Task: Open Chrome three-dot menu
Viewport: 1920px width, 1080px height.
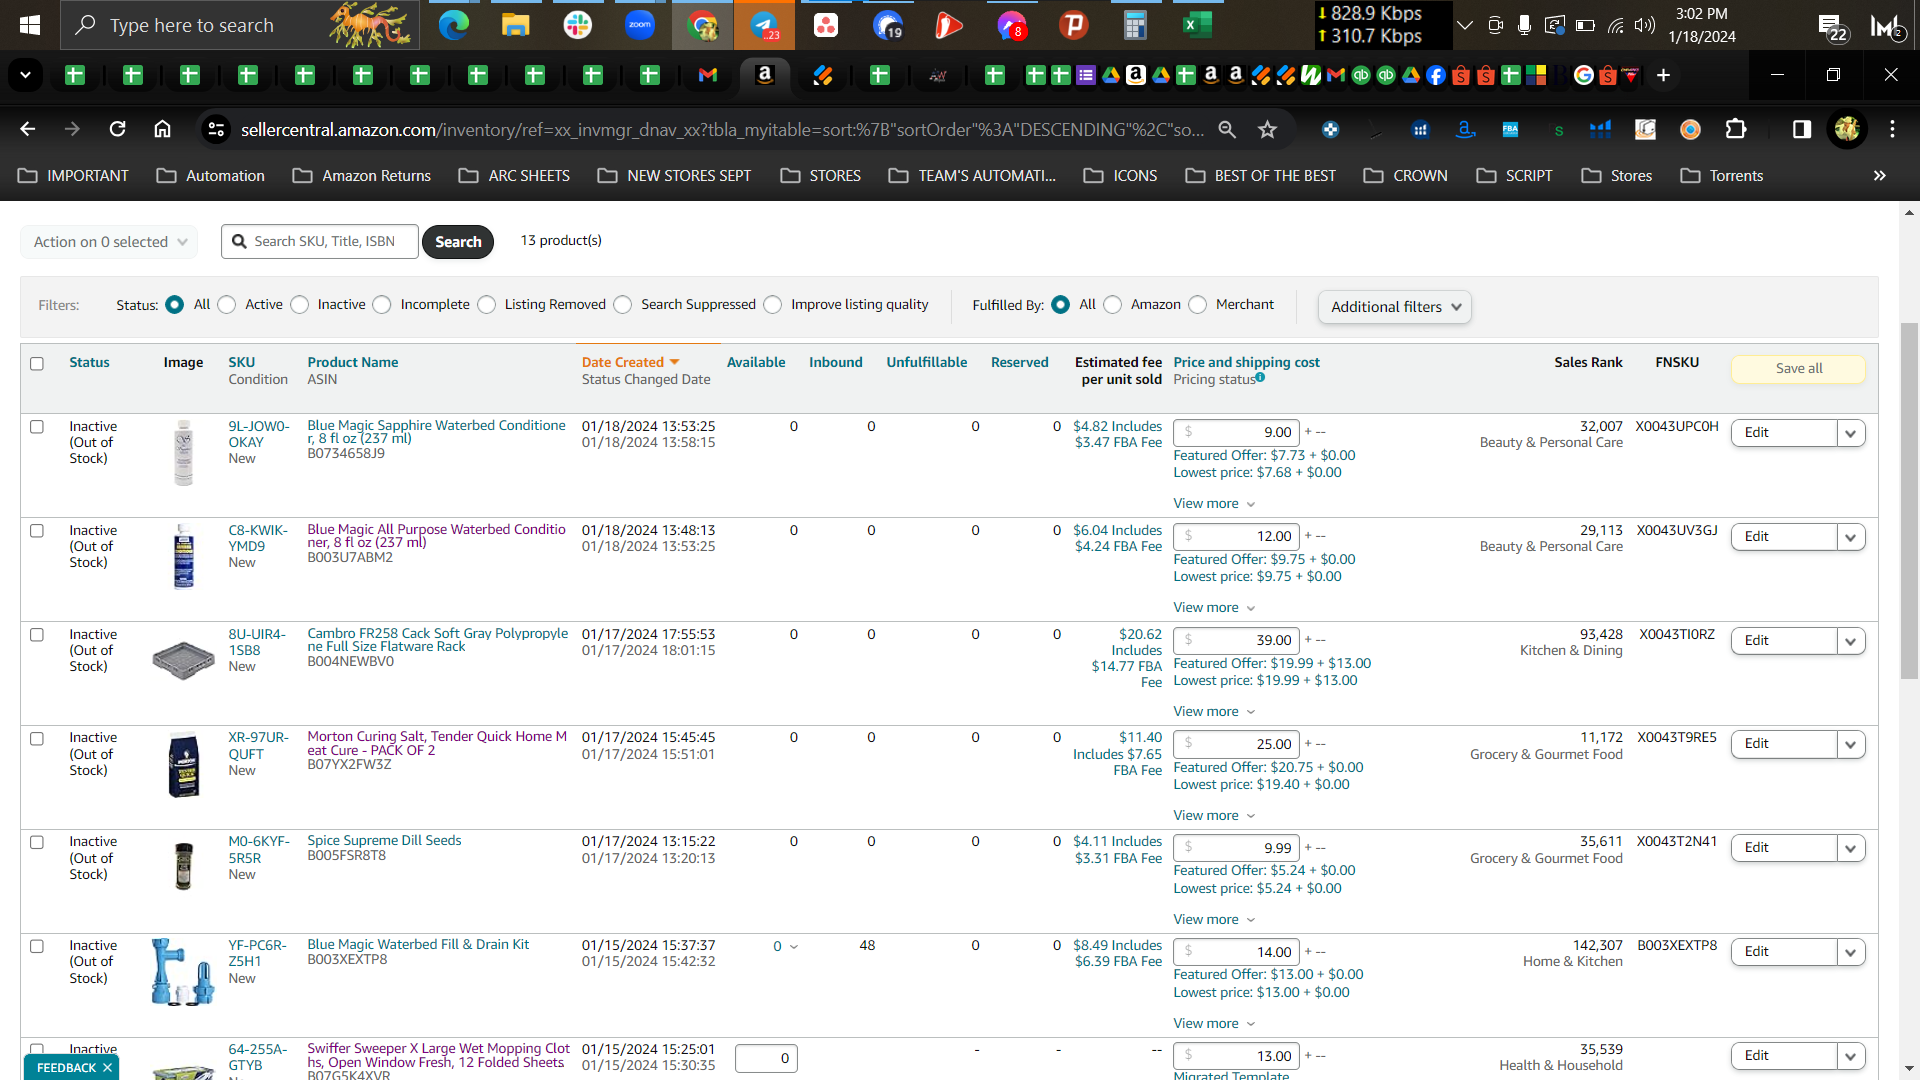Action: click(x=1892, y=129)
